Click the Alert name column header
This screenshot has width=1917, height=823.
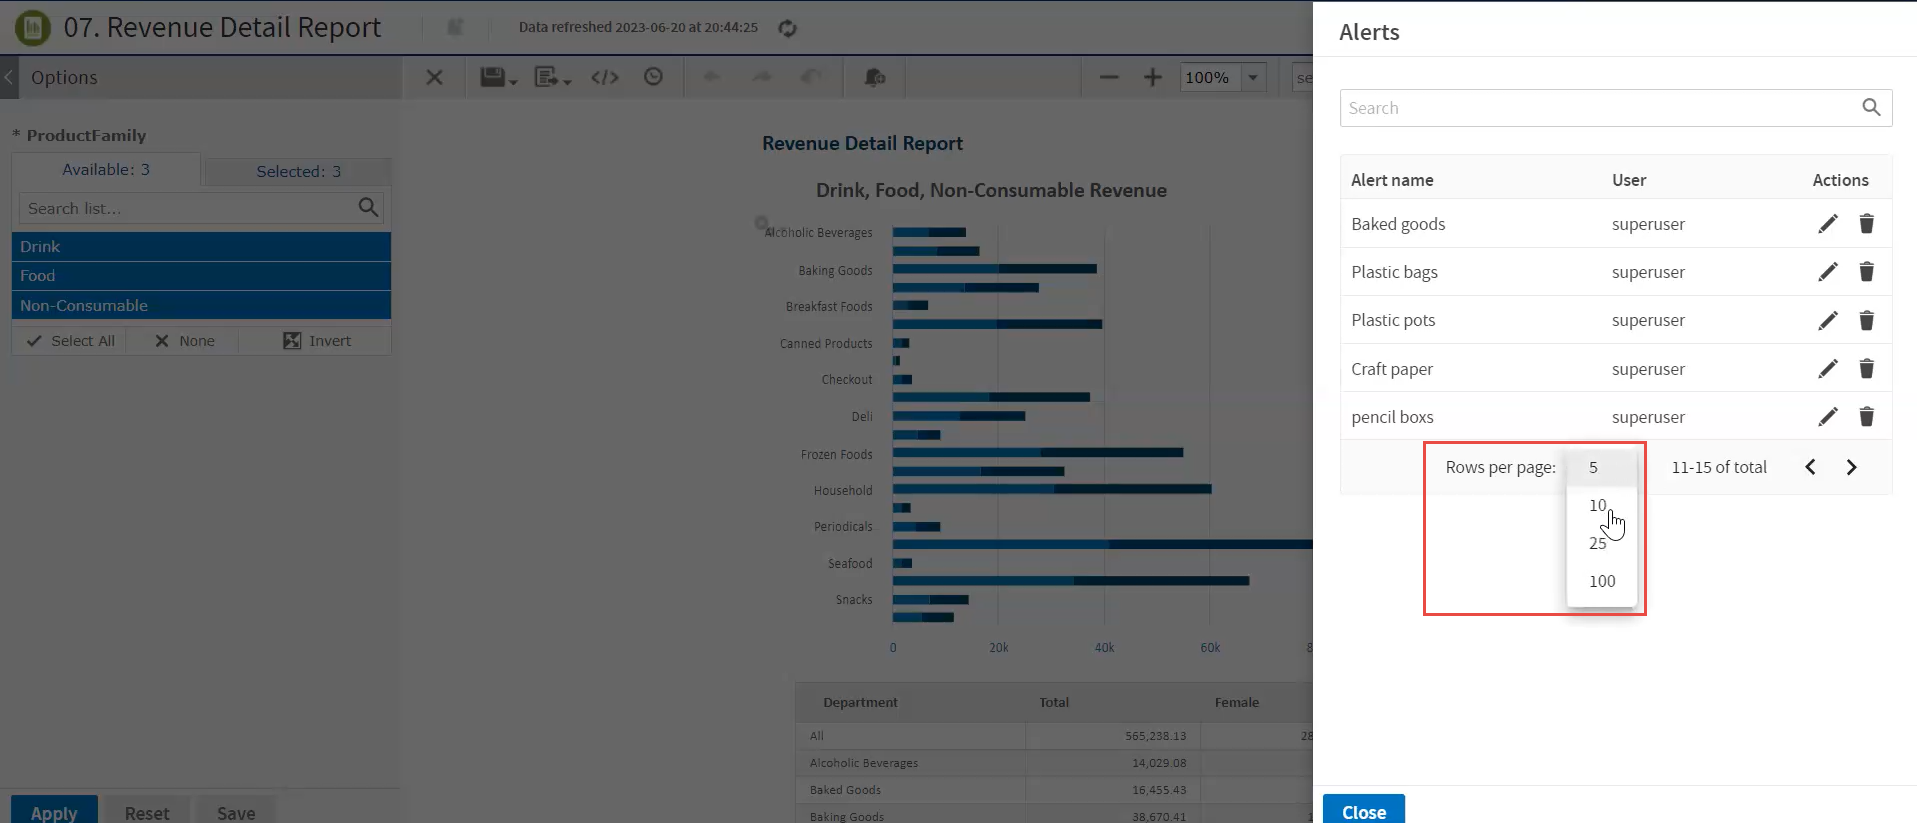[x=1392, y=180]
